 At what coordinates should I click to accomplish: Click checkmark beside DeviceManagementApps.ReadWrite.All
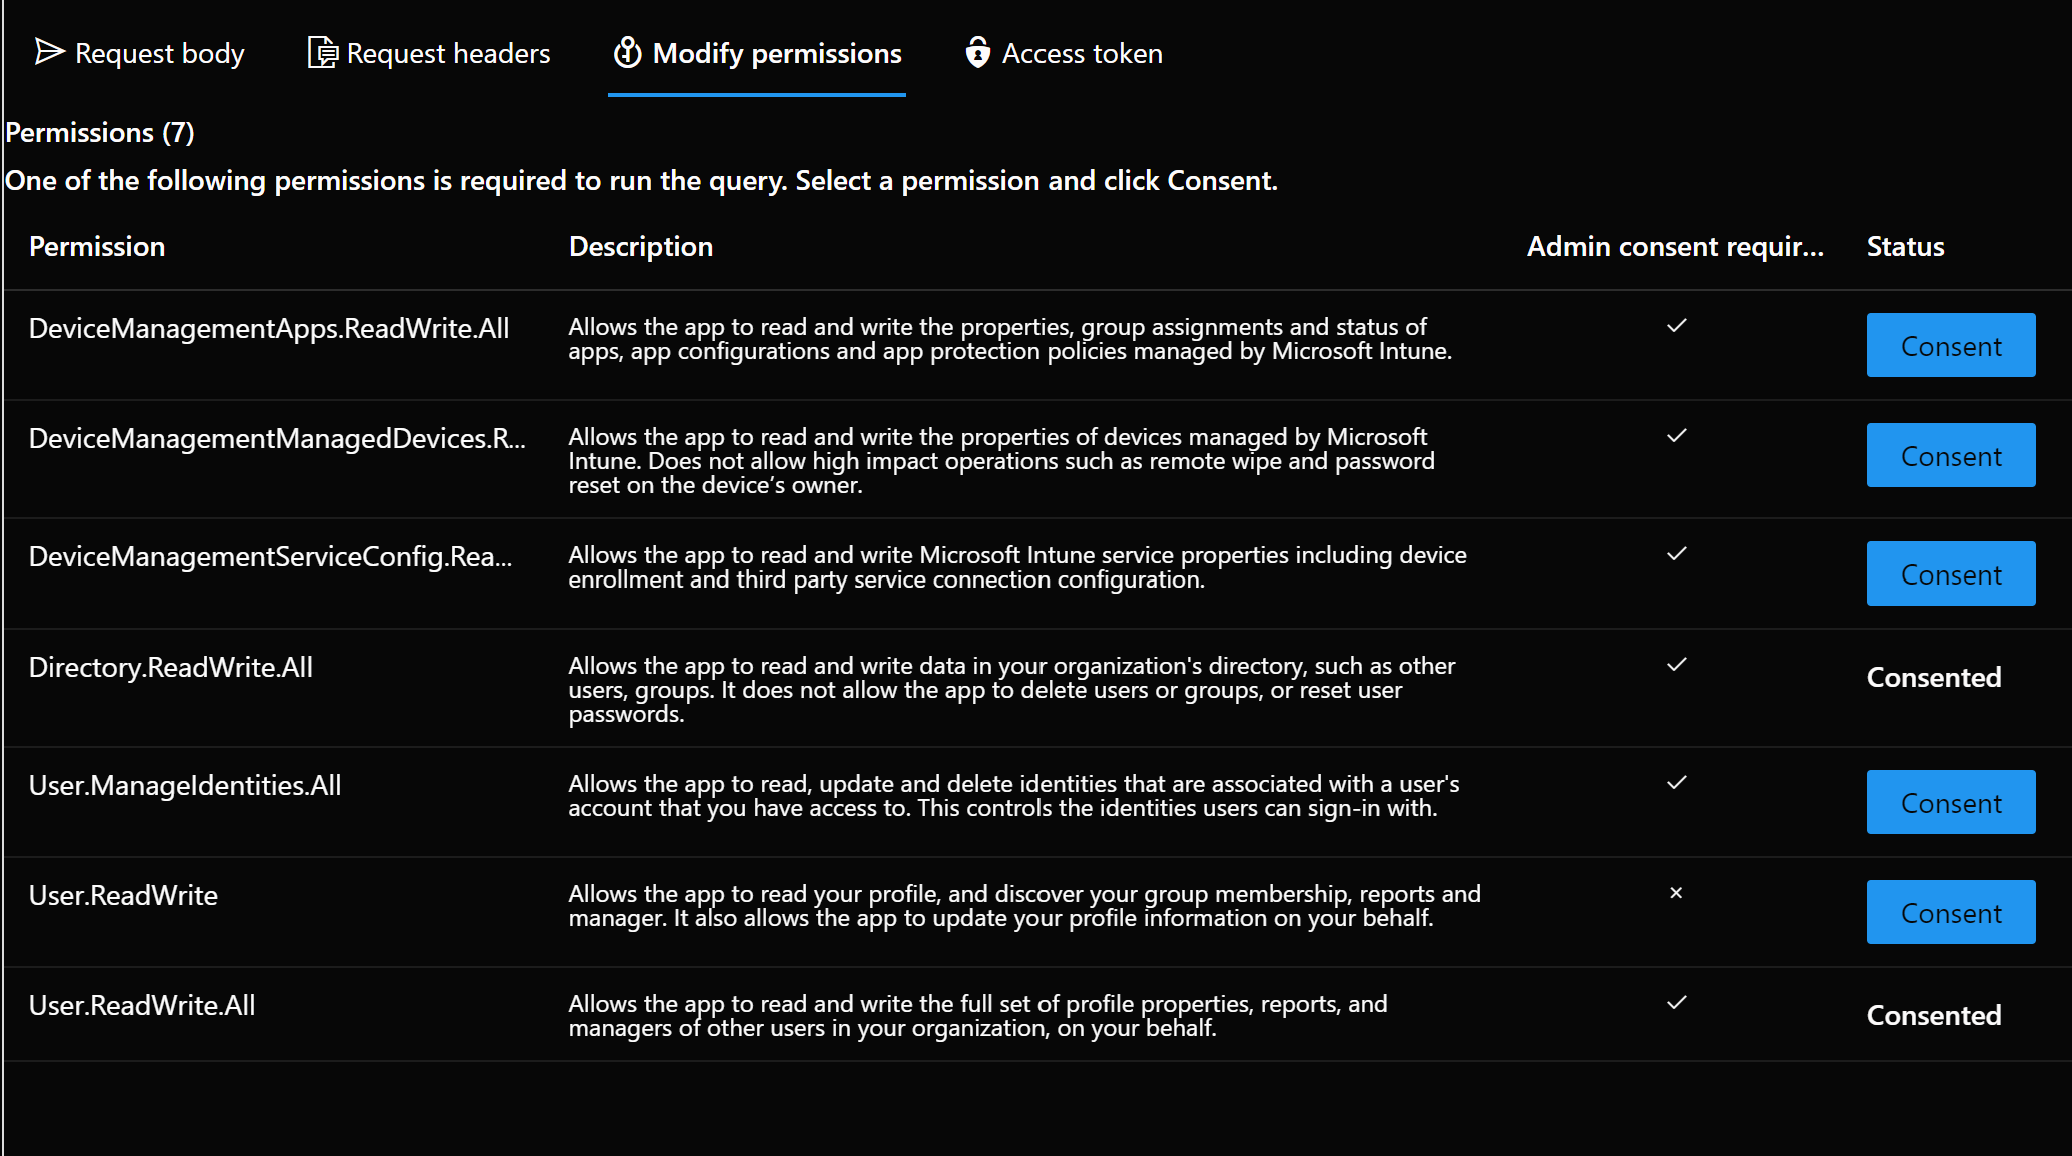1676,325
